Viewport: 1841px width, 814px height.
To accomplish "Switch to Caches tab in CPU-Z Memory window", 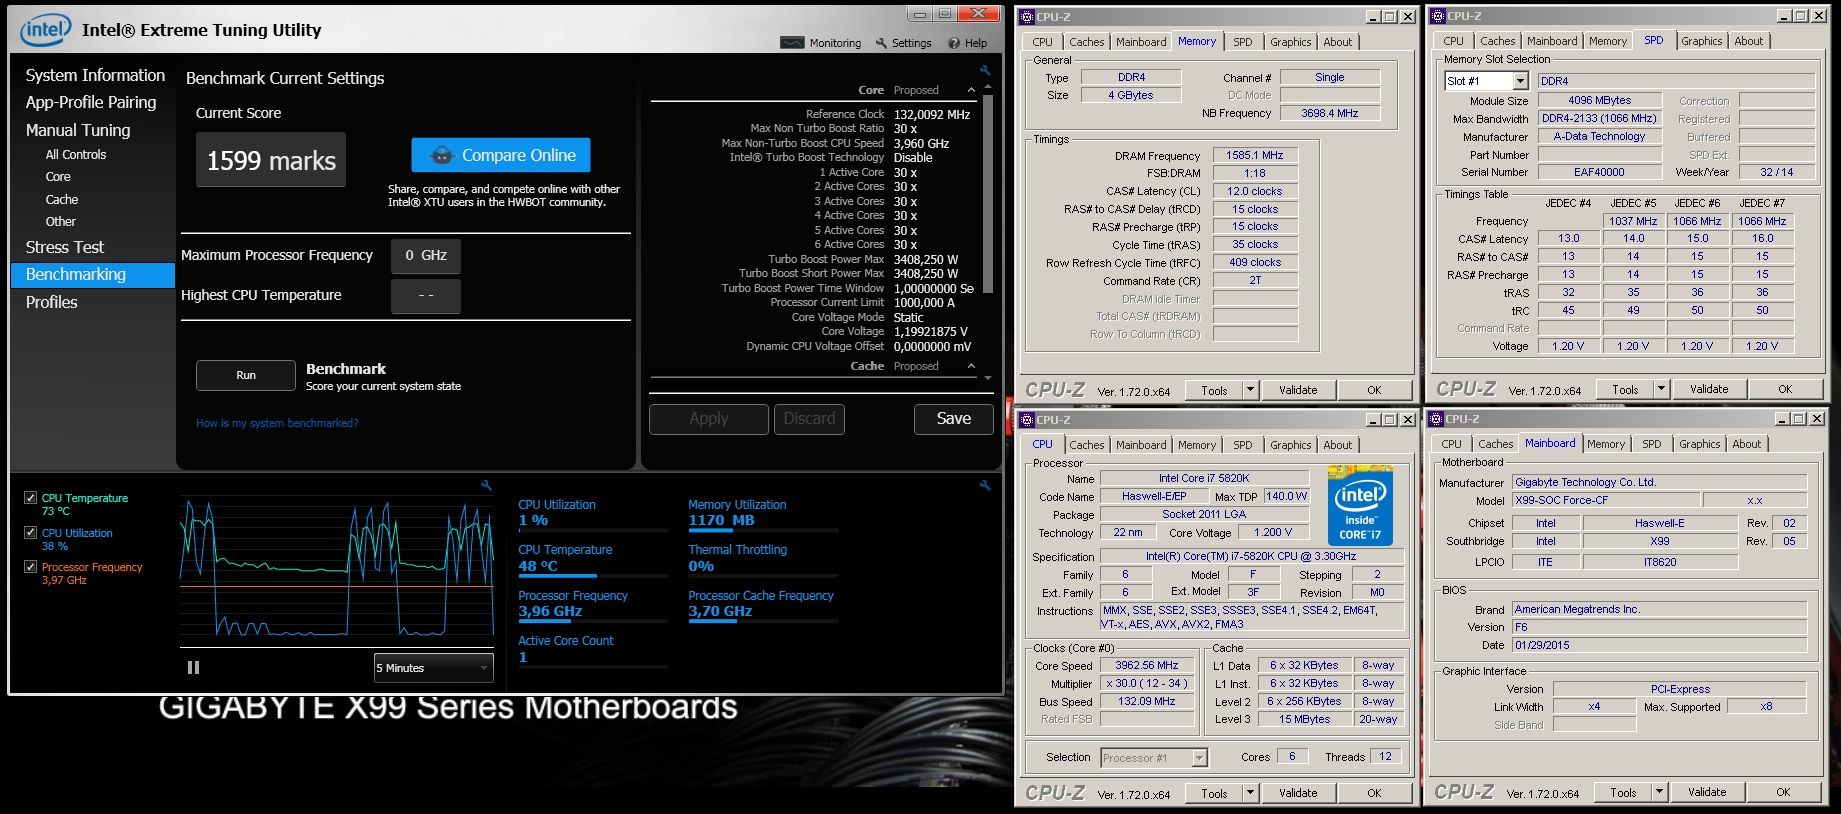I will point(1086,42).
